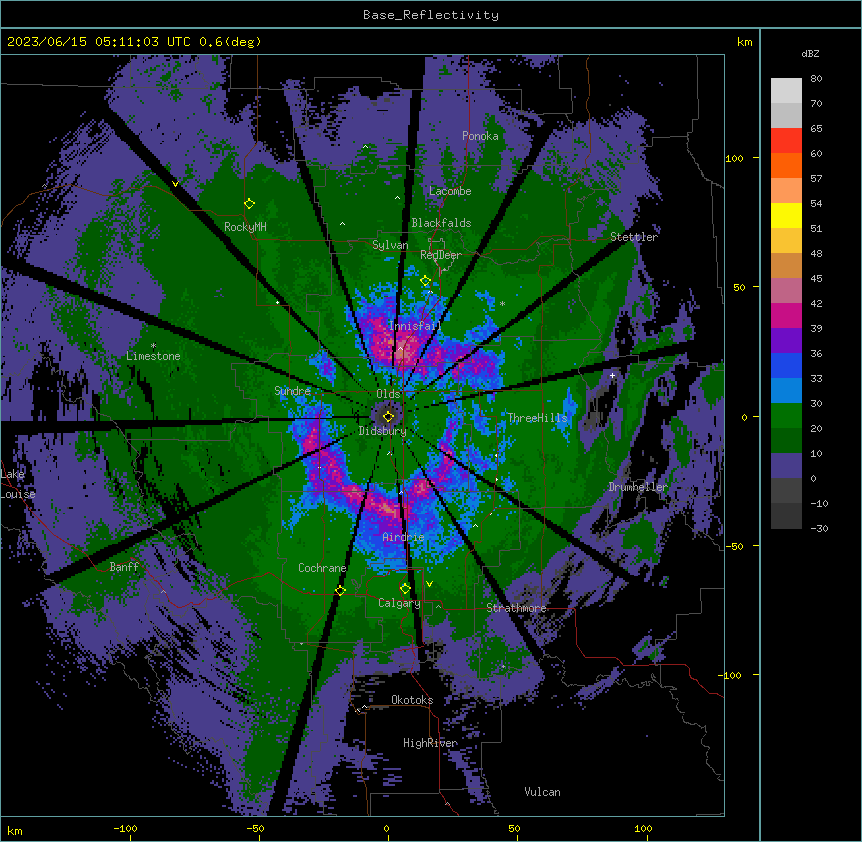Select the dark gray 0 to -10 dBZ swatch
862x842 pixels.
(x=786, y=491)
